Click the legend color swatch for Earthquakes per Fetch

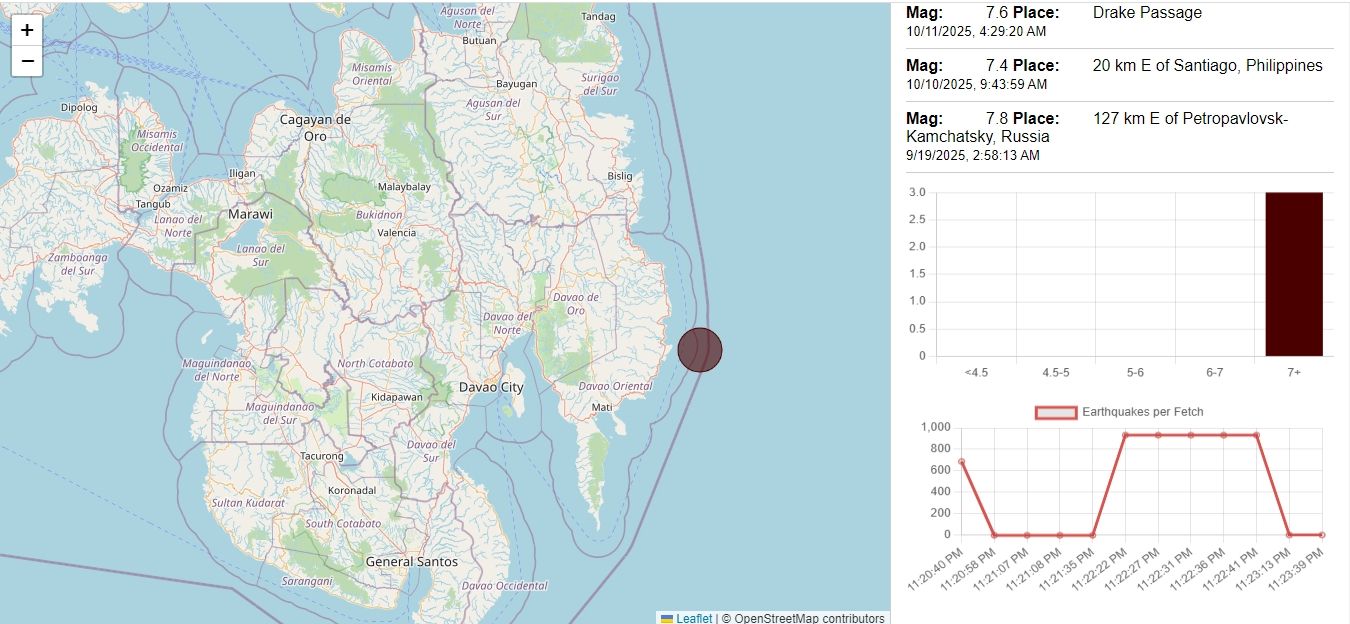(x=1056, y=412)
